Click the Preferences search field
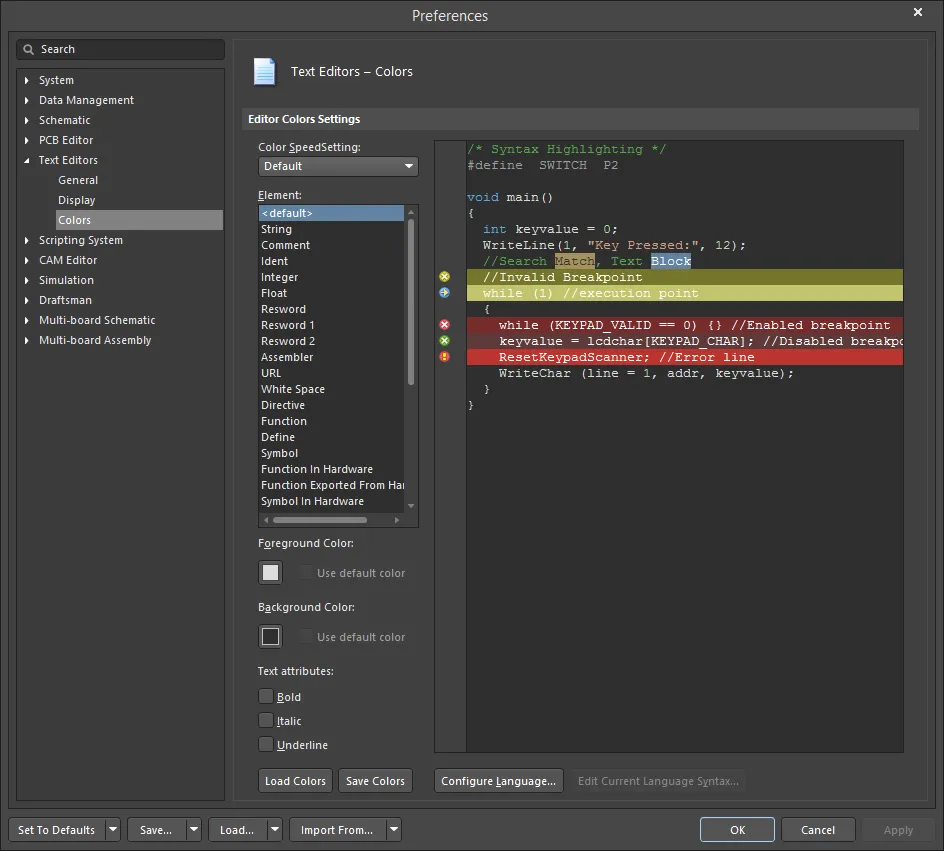 pyautogui.click(x=120, y=49)
